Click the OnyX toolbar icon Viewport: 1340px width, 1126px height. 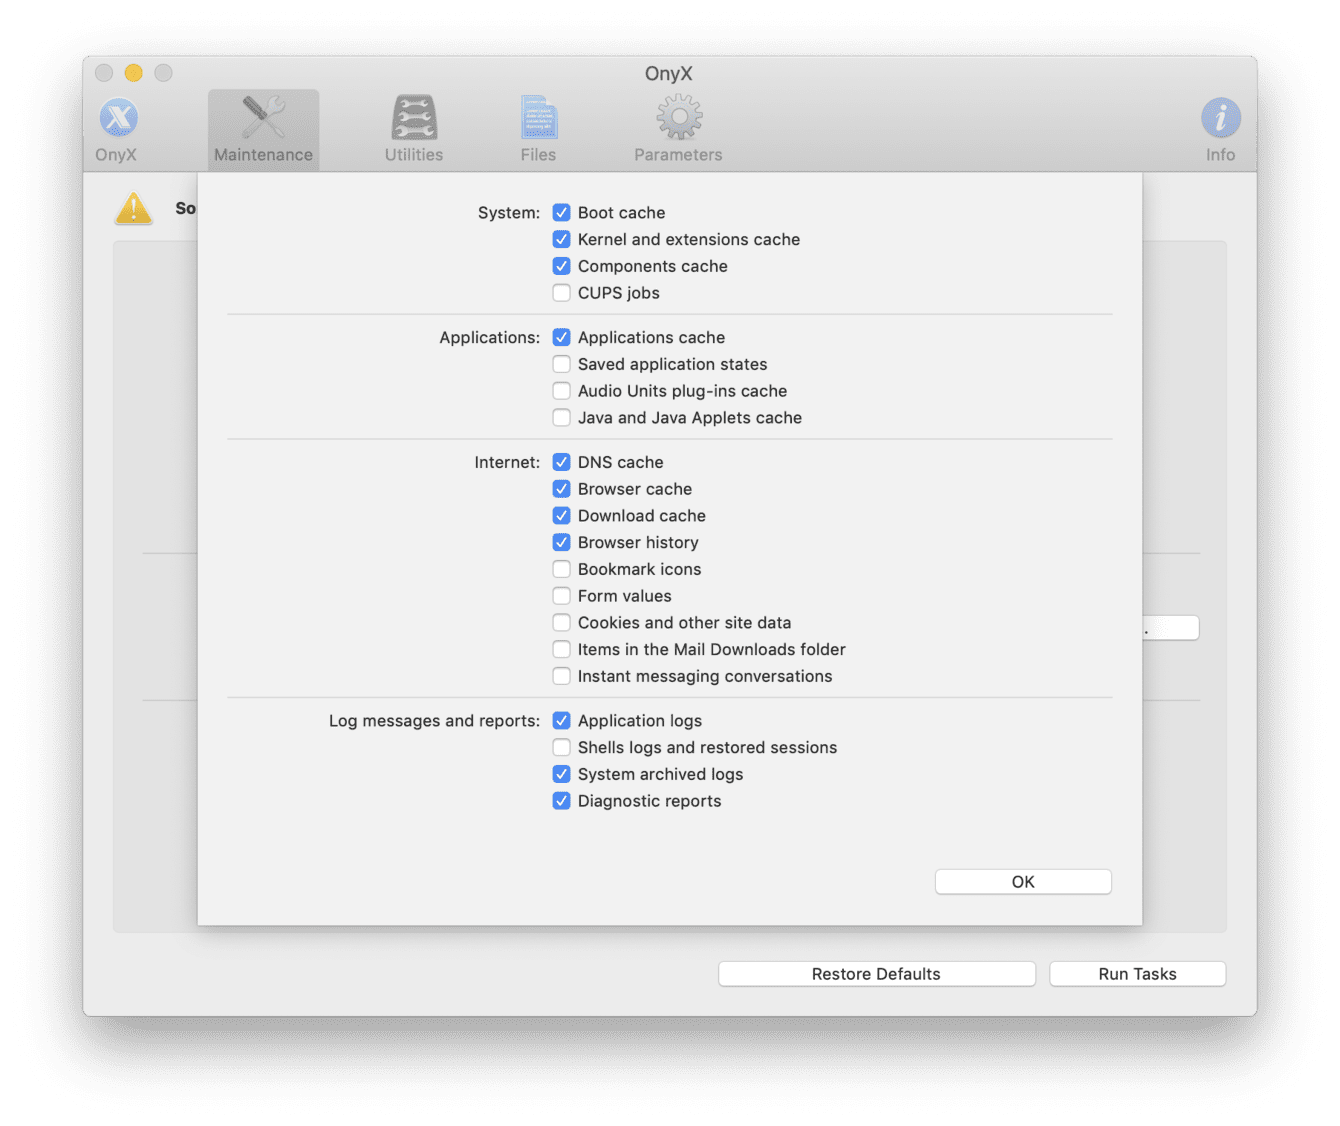point(118,119)
